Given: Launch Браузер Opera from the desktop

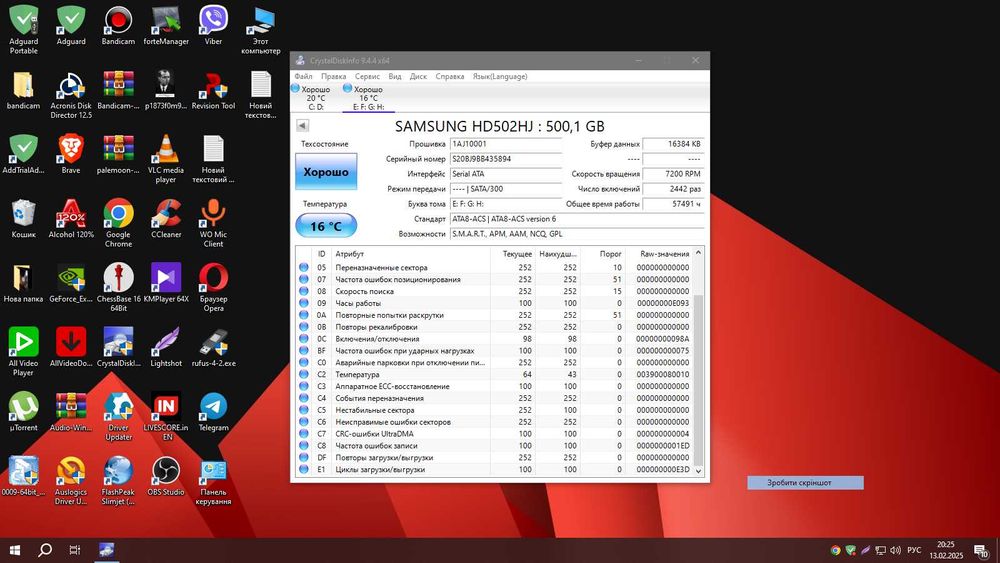Looking at the screenshot, I should 213,287.
